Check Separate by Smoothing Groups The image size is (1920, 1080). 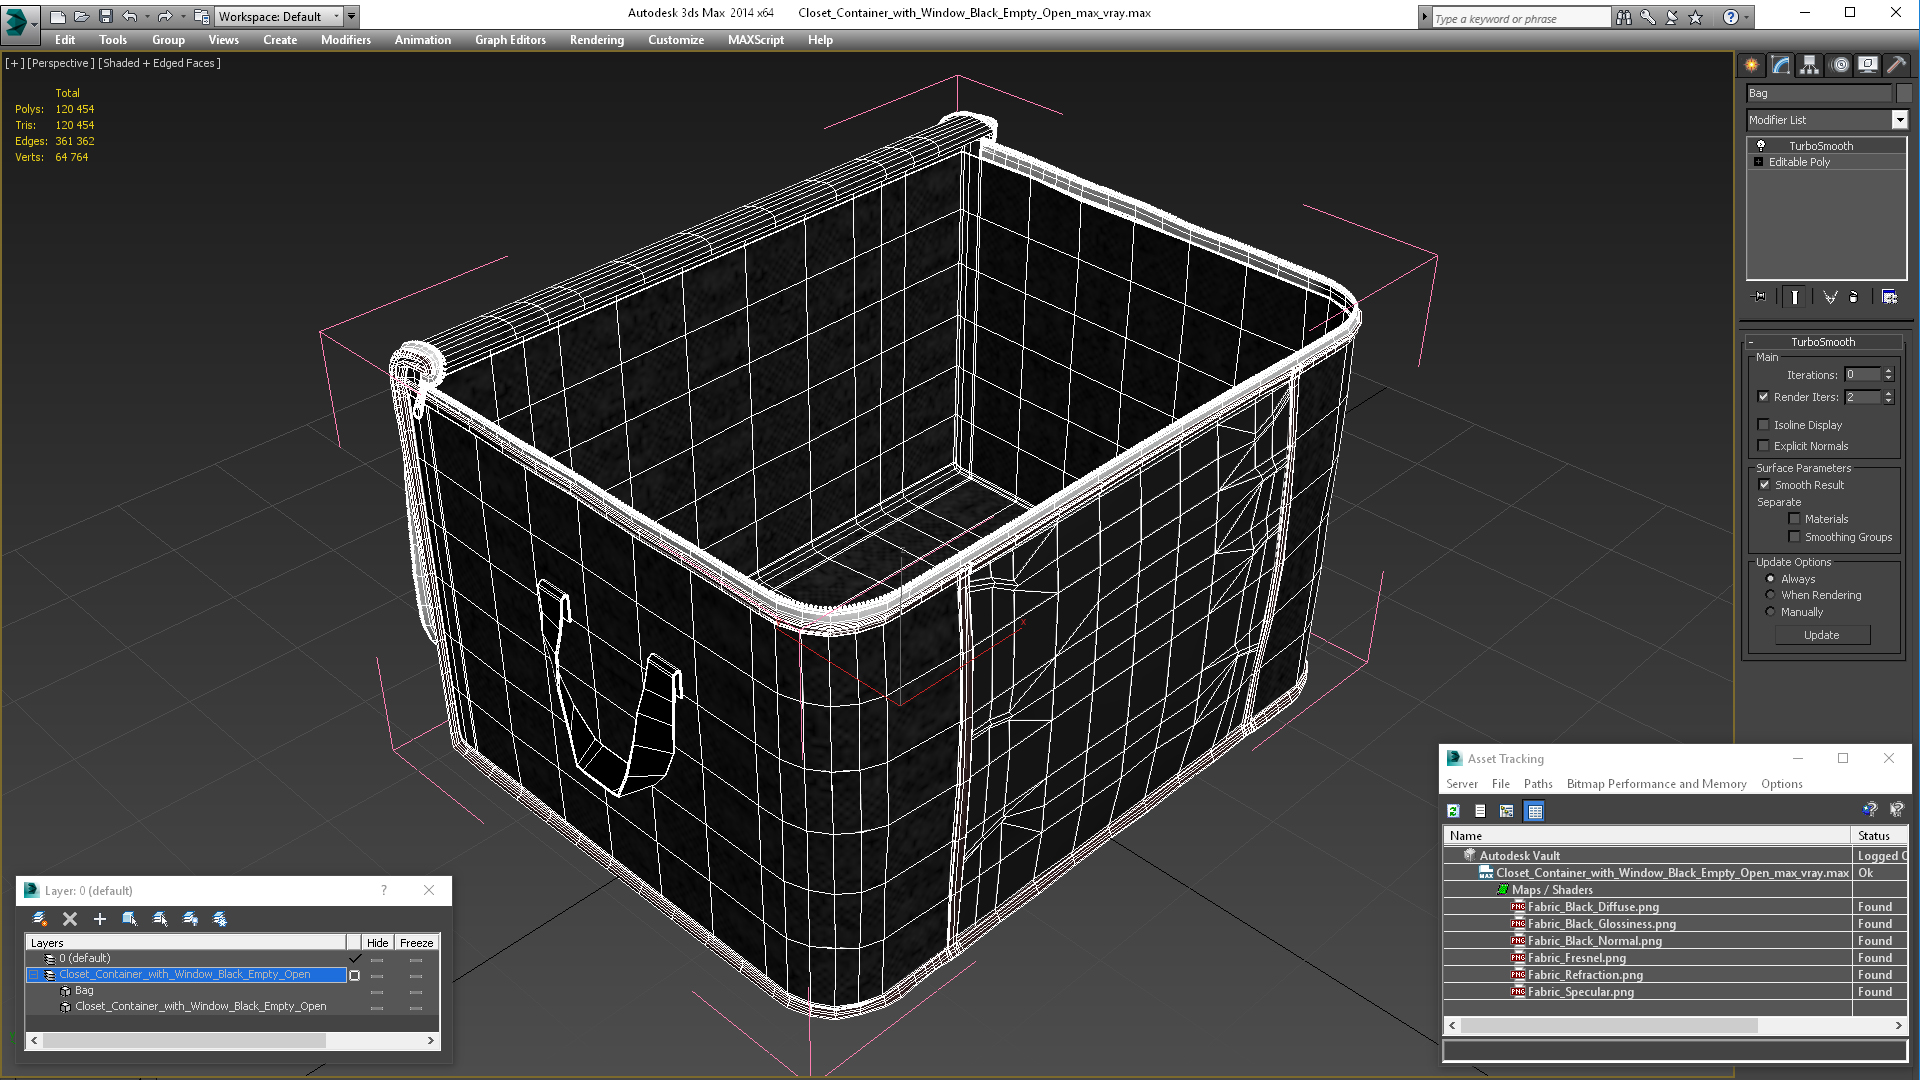[1795, 537]
